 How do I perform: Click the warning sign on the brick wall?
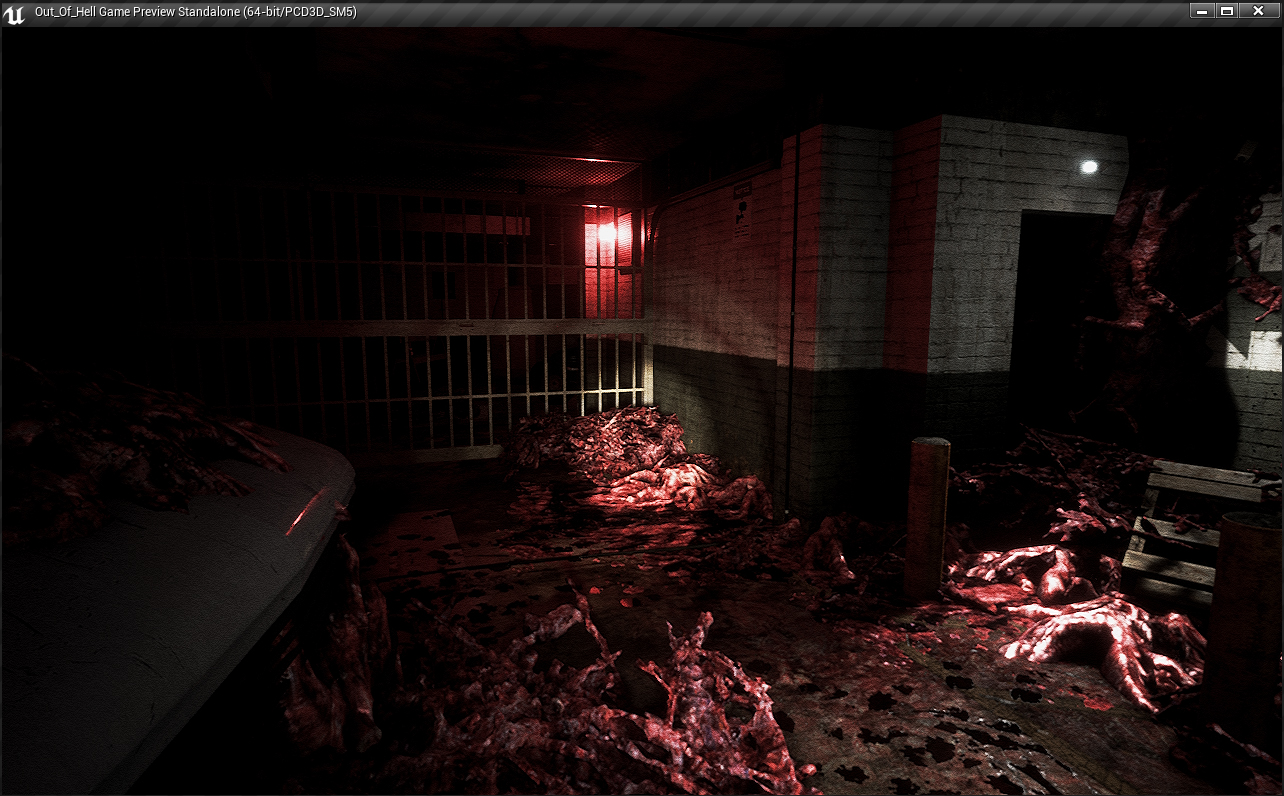click(x=742, y=211)
